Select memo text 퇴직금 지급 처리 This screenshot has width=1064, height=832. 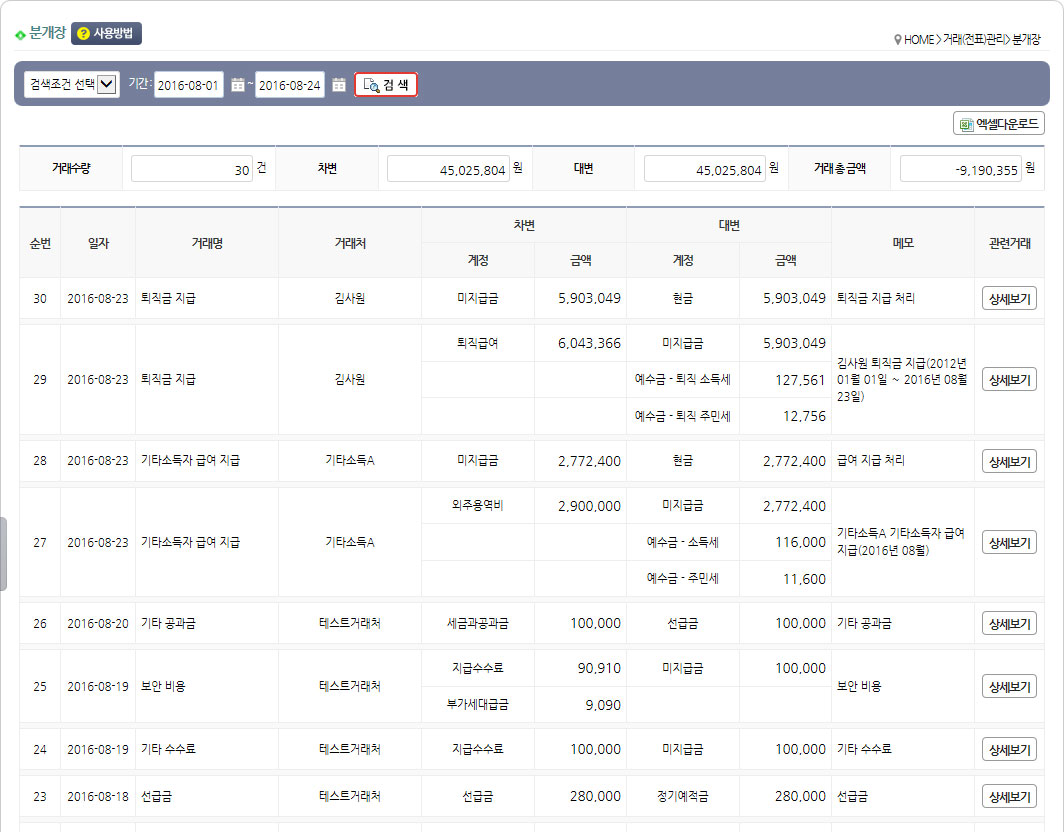(875, 298)
